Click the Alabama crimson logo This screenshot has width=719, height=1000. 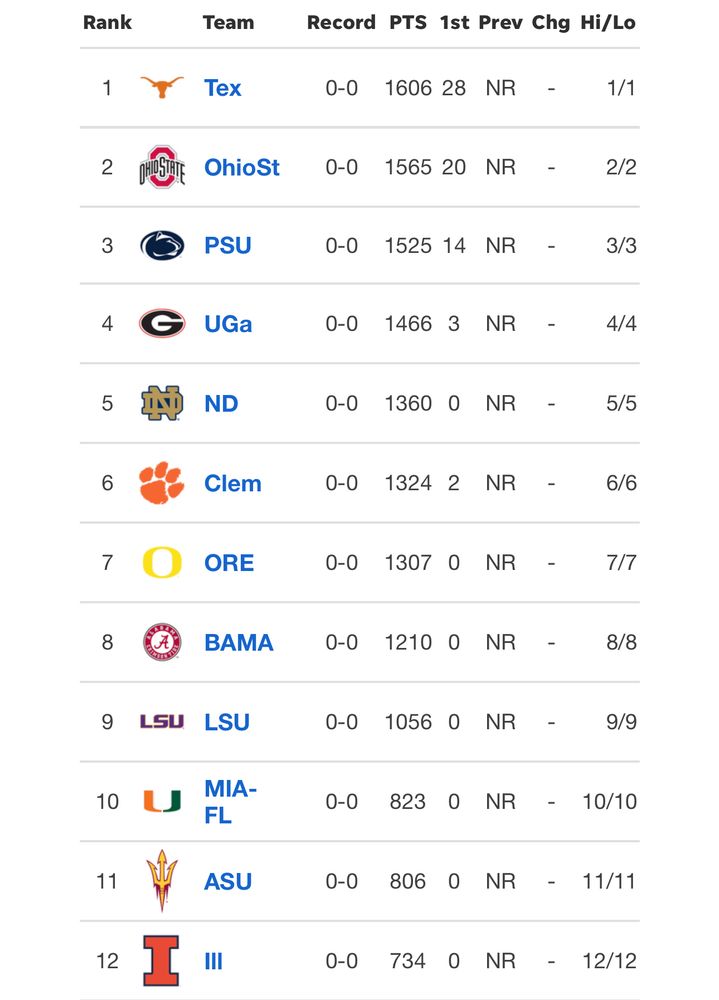(162, 642)
